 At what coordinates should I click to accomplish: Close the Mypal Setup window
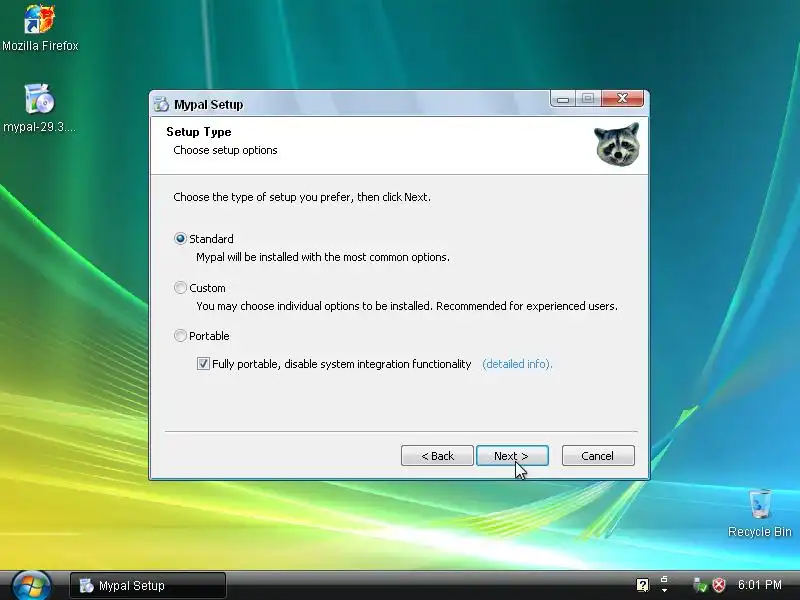(622, 98)
